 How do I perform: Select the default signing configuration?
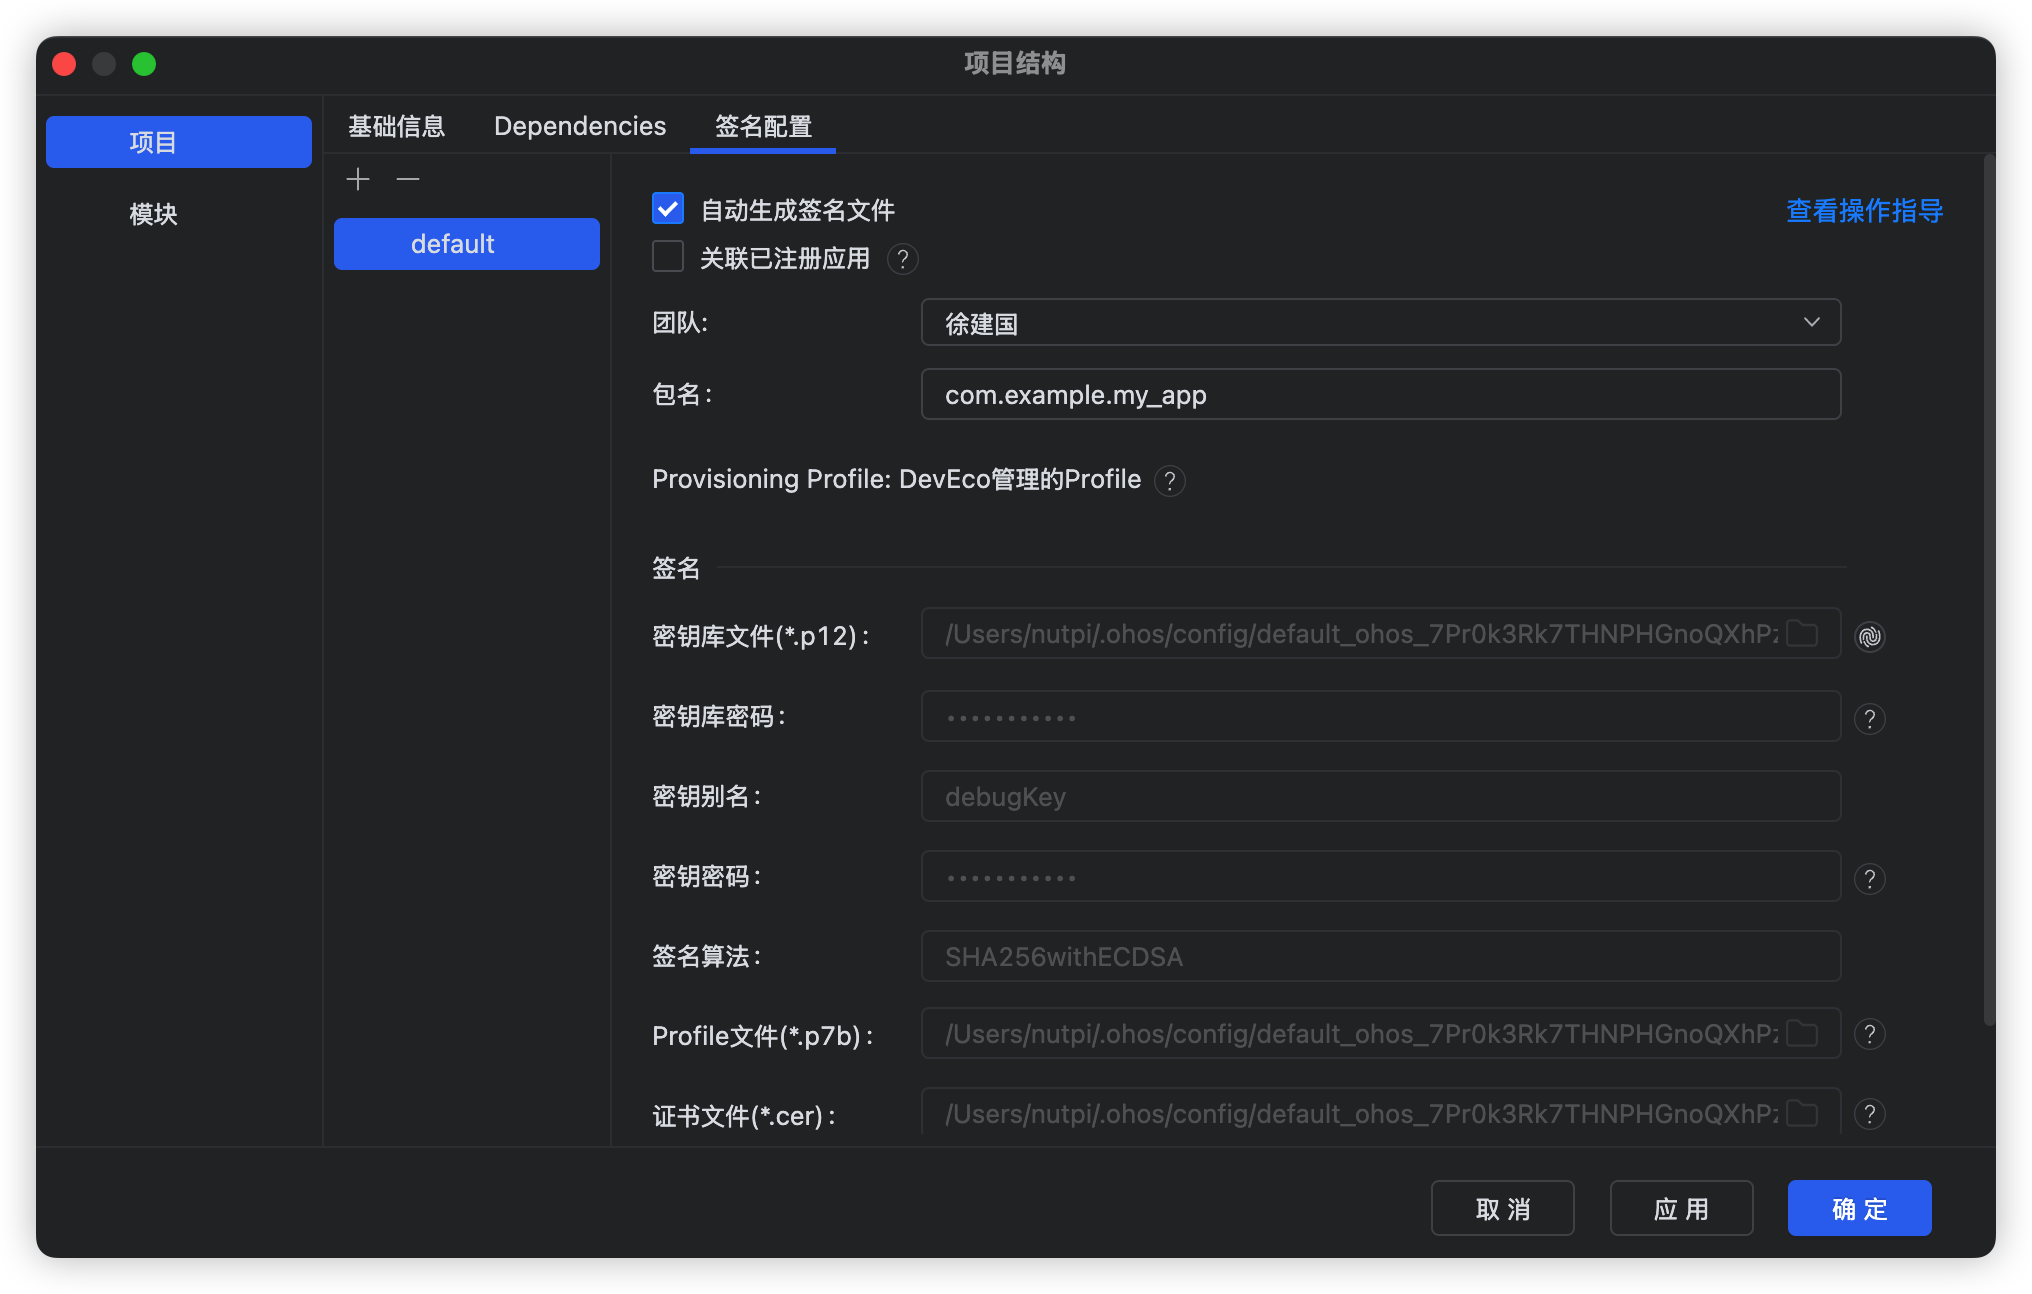click(466, 243)
